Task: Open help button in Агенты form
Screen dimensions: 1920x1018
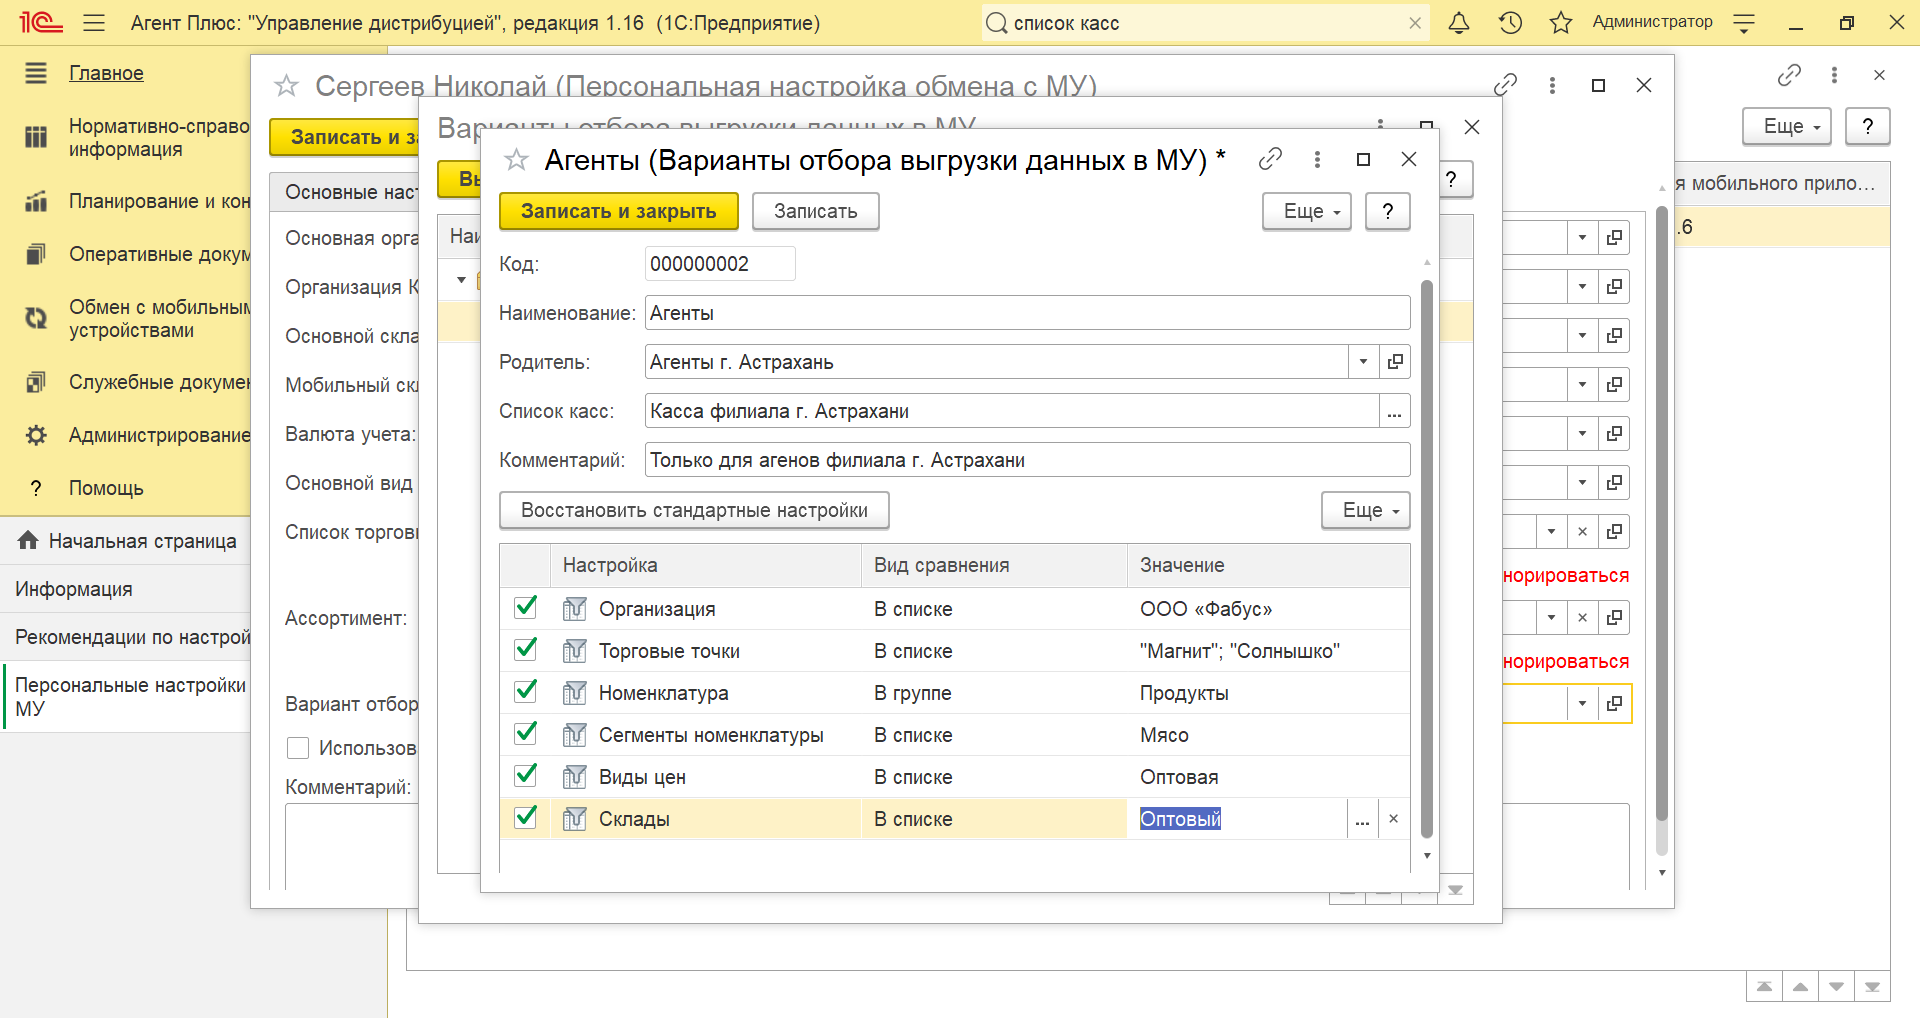Action: (1388, 211)
